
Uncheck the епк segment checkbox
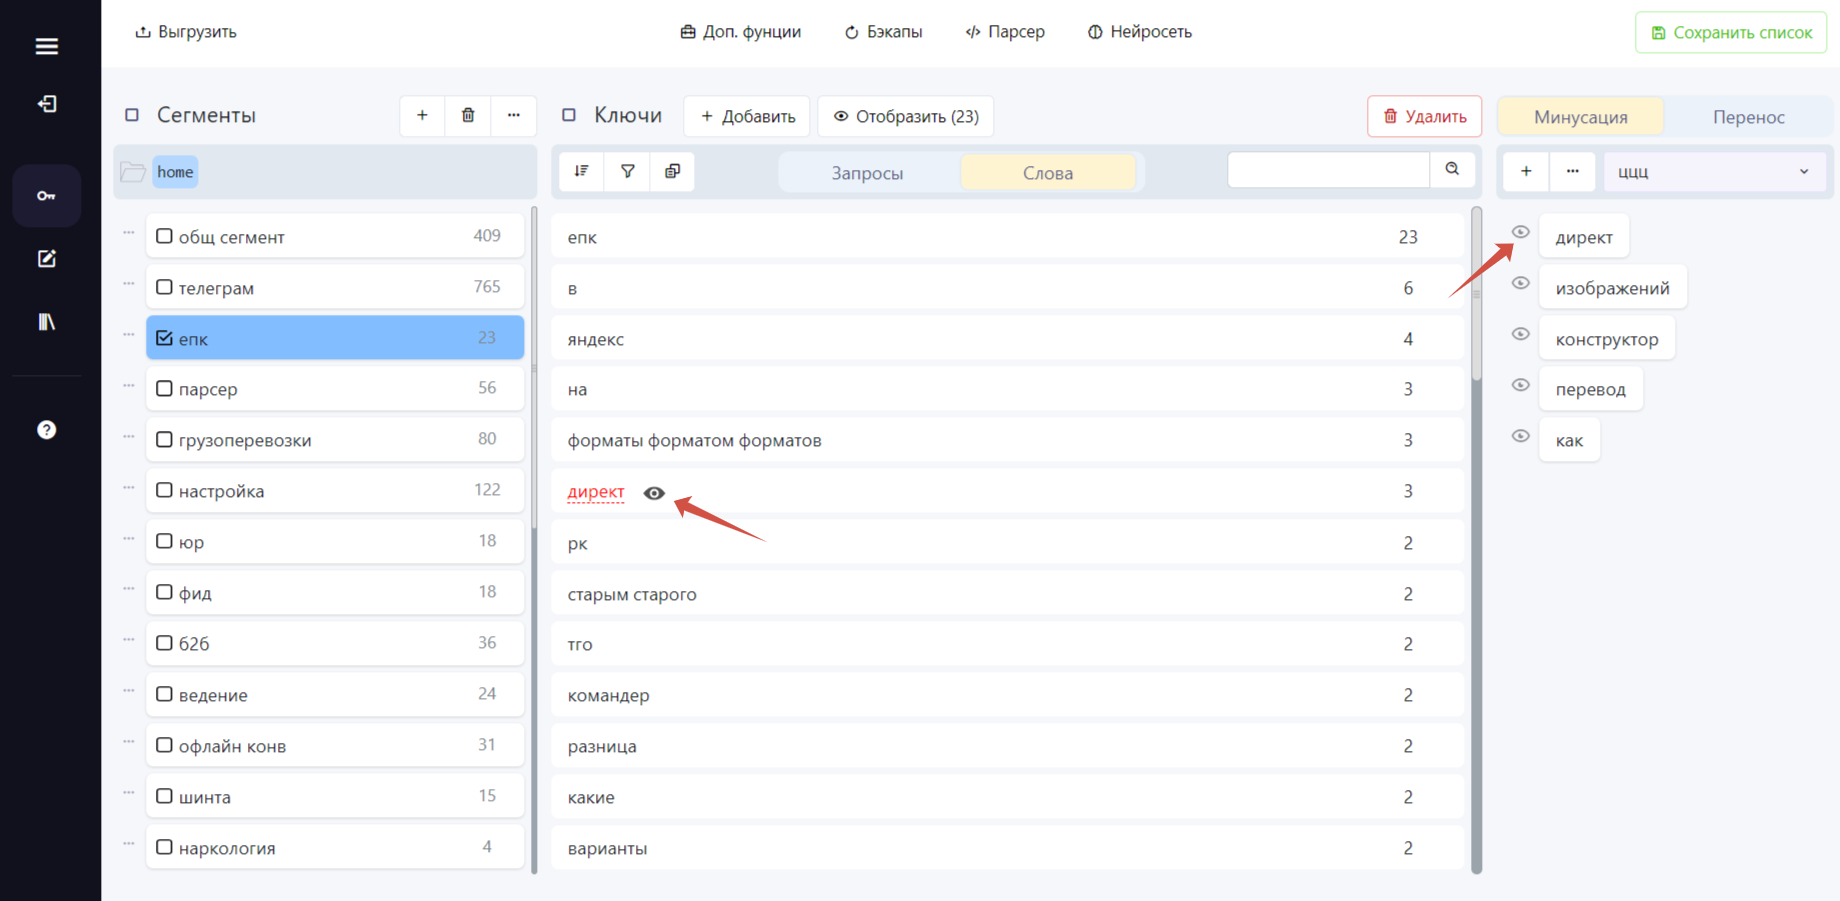164,338
